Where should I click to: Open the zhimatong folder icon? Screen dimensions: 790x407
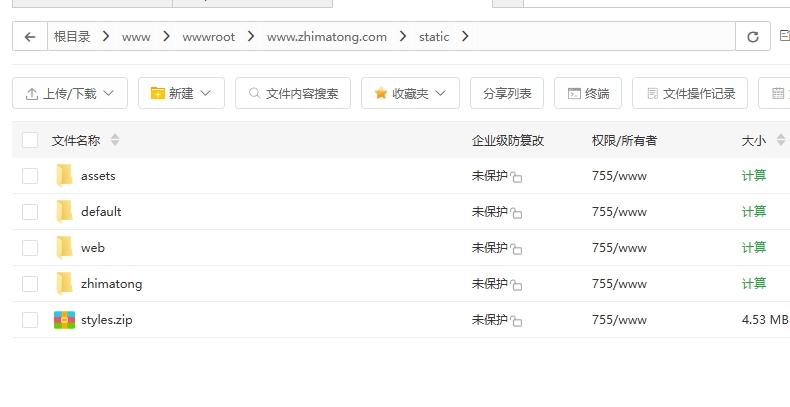point(64,284)
